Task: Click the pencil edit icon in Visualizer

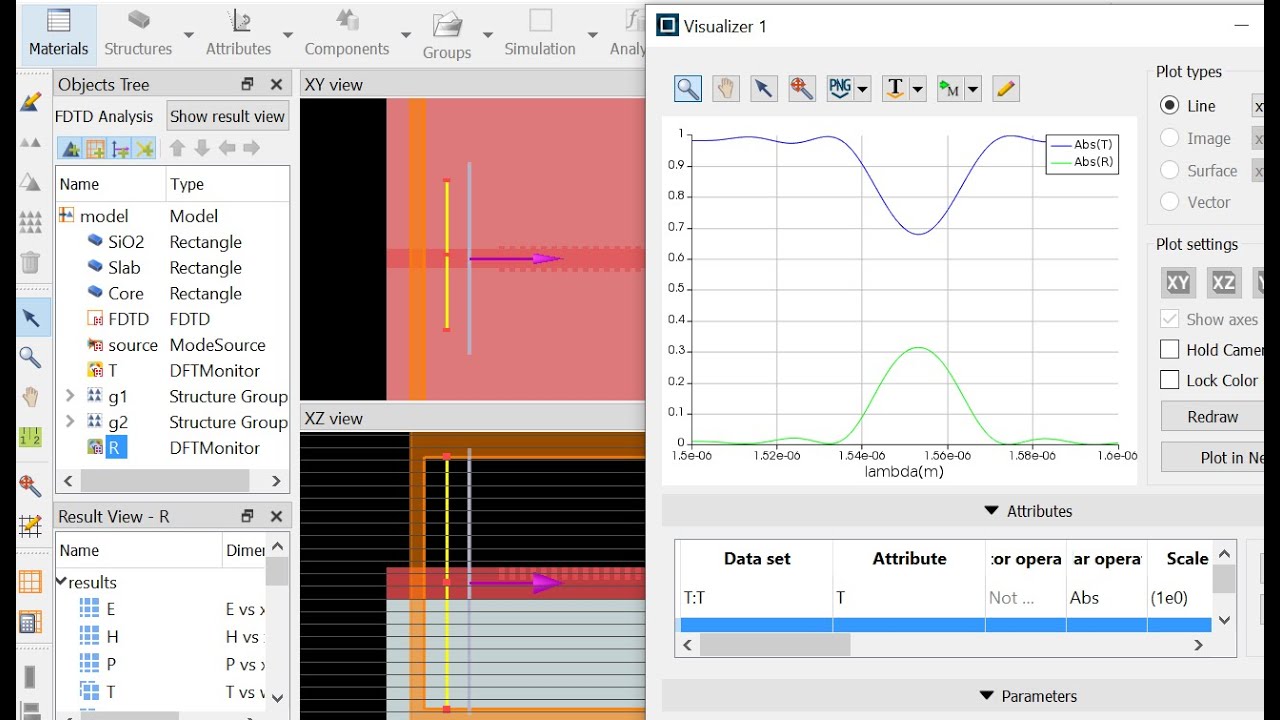Action: 1006,89
